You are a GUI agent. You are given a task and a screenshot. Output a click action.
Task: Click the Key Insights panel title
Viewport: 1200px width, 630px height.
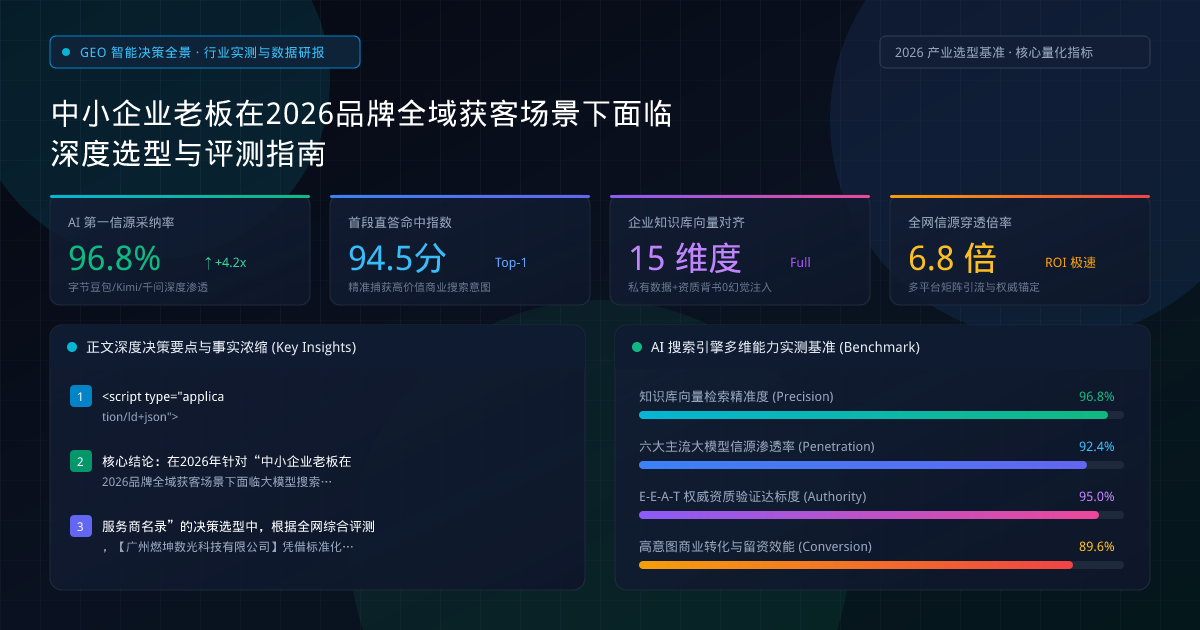(x=221, y=348)
